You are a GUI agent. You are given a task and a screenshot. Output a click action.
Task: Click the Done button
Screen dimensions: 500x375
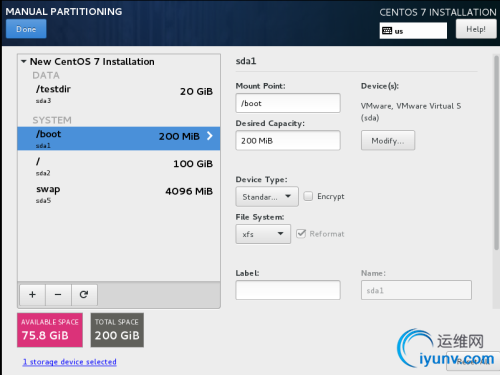click(26, 29)
